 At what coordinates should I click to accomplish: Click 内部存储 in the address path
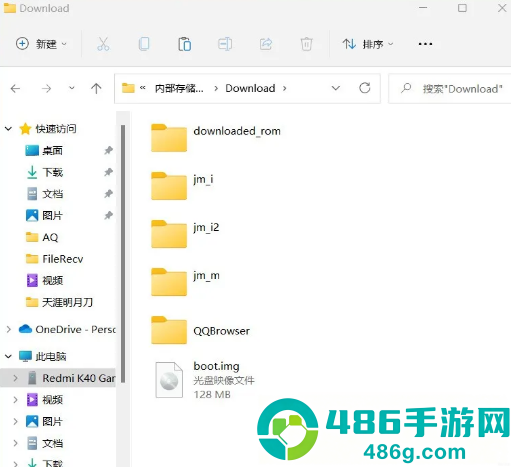tap(179, 88)
